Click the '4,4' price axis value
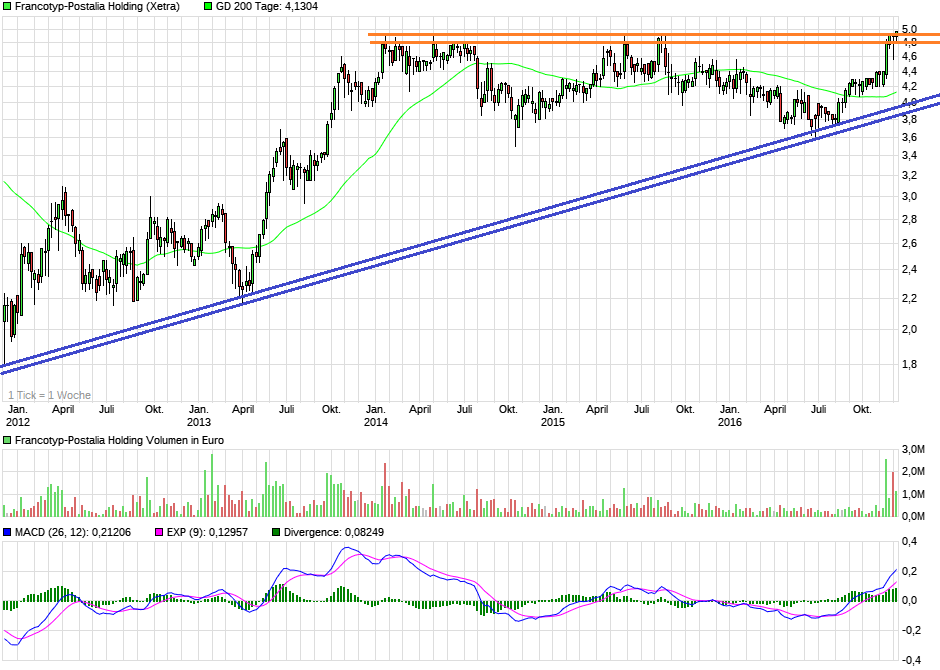Viewport: 940px width, 670px height. coord(909,71)
